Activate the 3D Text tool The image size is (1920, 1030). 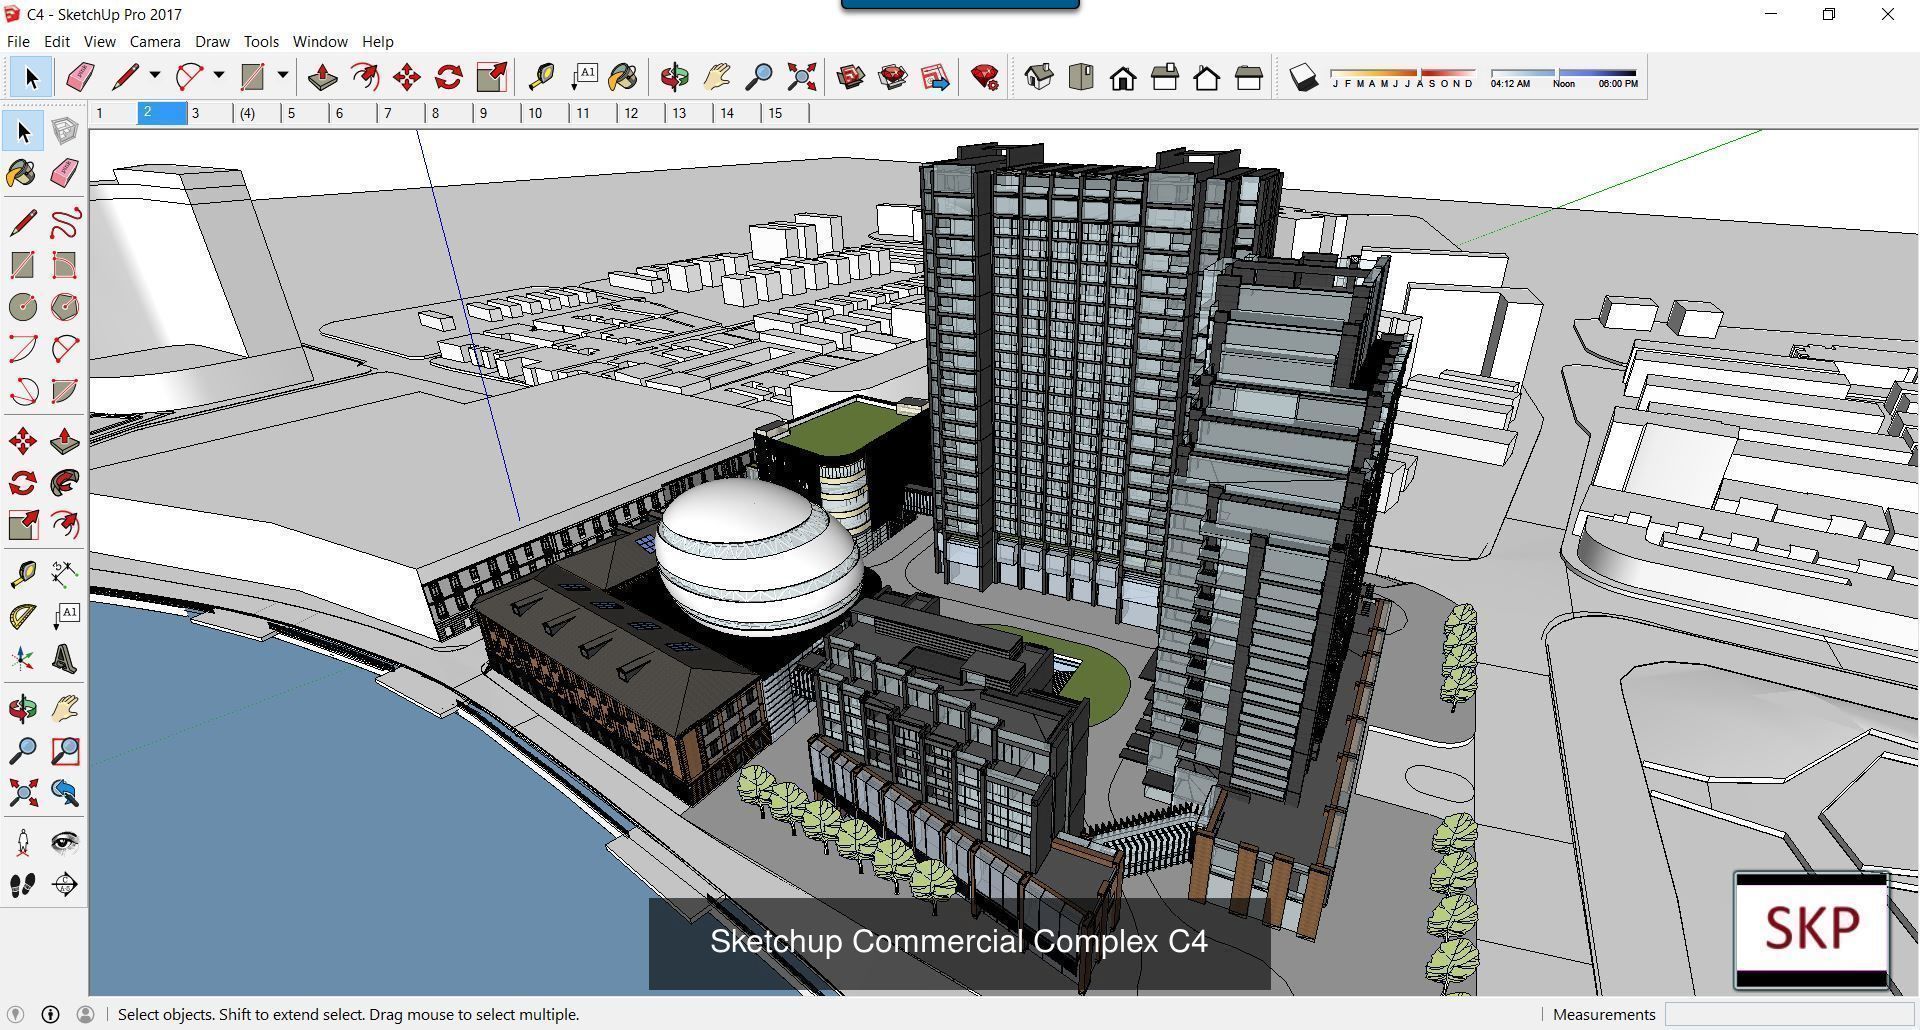65,658
